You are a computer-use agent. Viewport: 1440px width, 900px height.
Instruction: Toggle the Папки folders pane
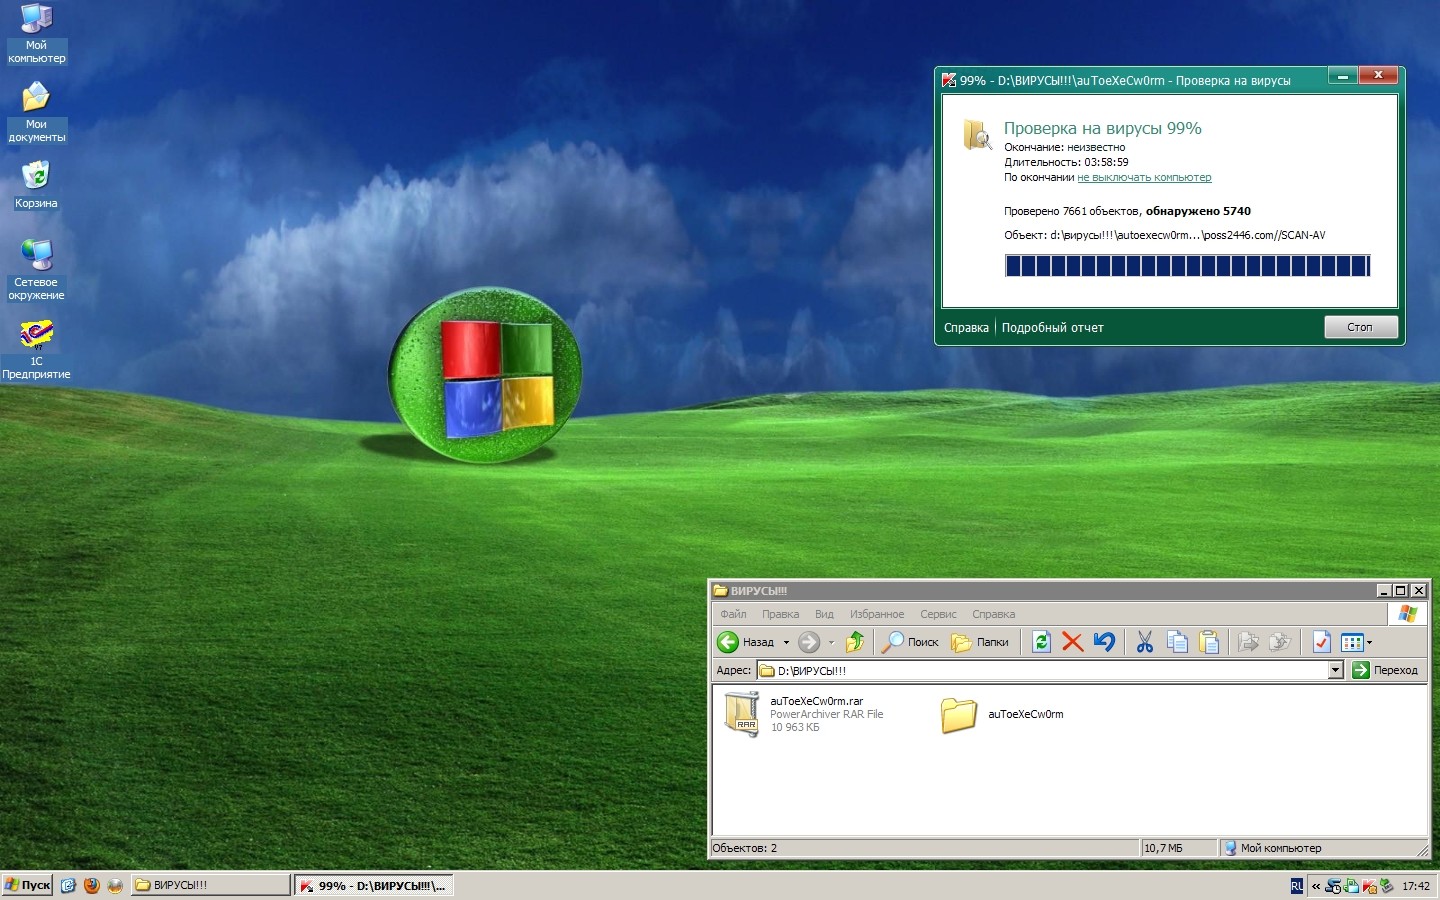980,642
